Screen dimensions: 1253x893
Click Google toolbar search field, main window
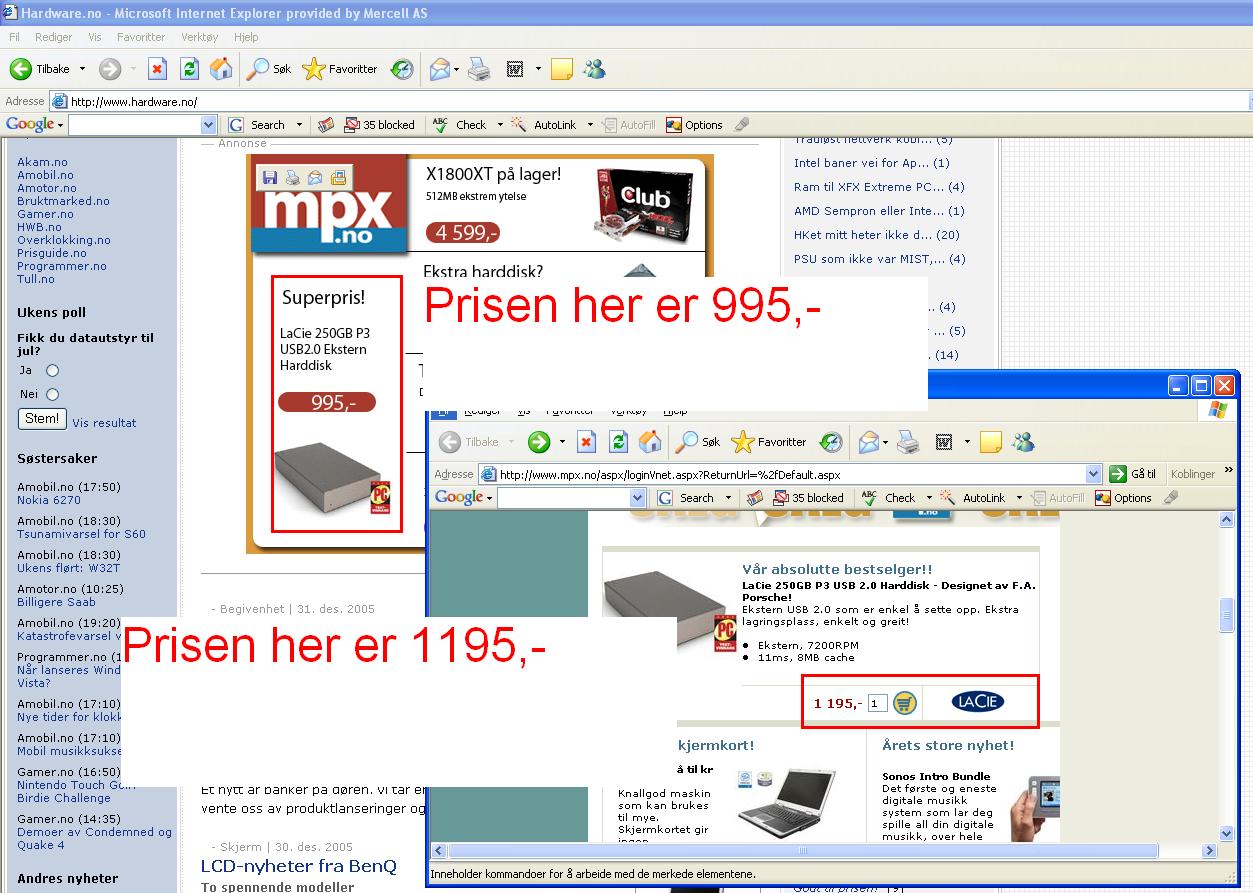[x=135, y=125]
